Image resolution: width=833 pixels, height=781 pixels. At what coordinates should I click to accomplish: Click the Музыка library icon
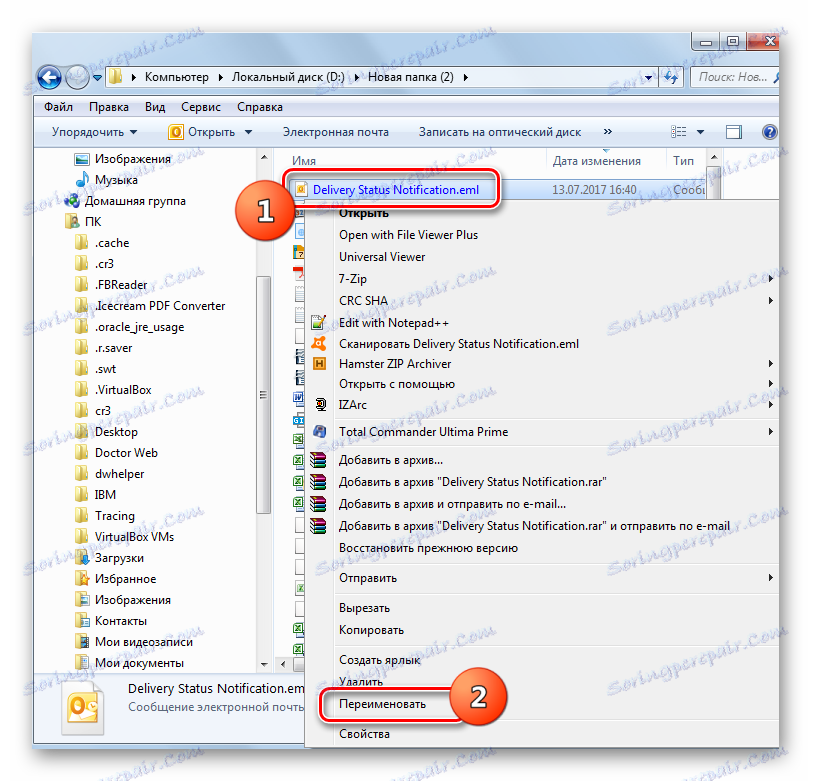point(82,180)
